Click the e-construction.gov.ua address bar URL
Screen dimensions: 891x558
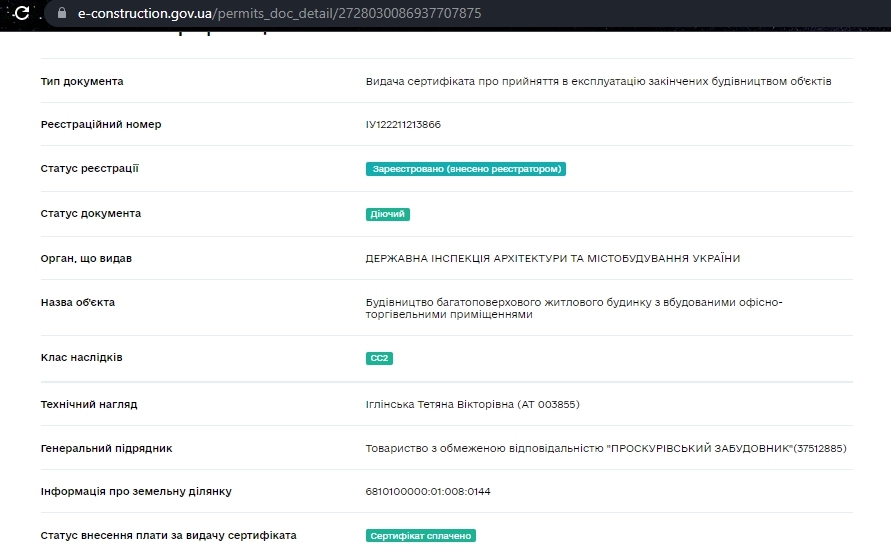coord(279,13)
